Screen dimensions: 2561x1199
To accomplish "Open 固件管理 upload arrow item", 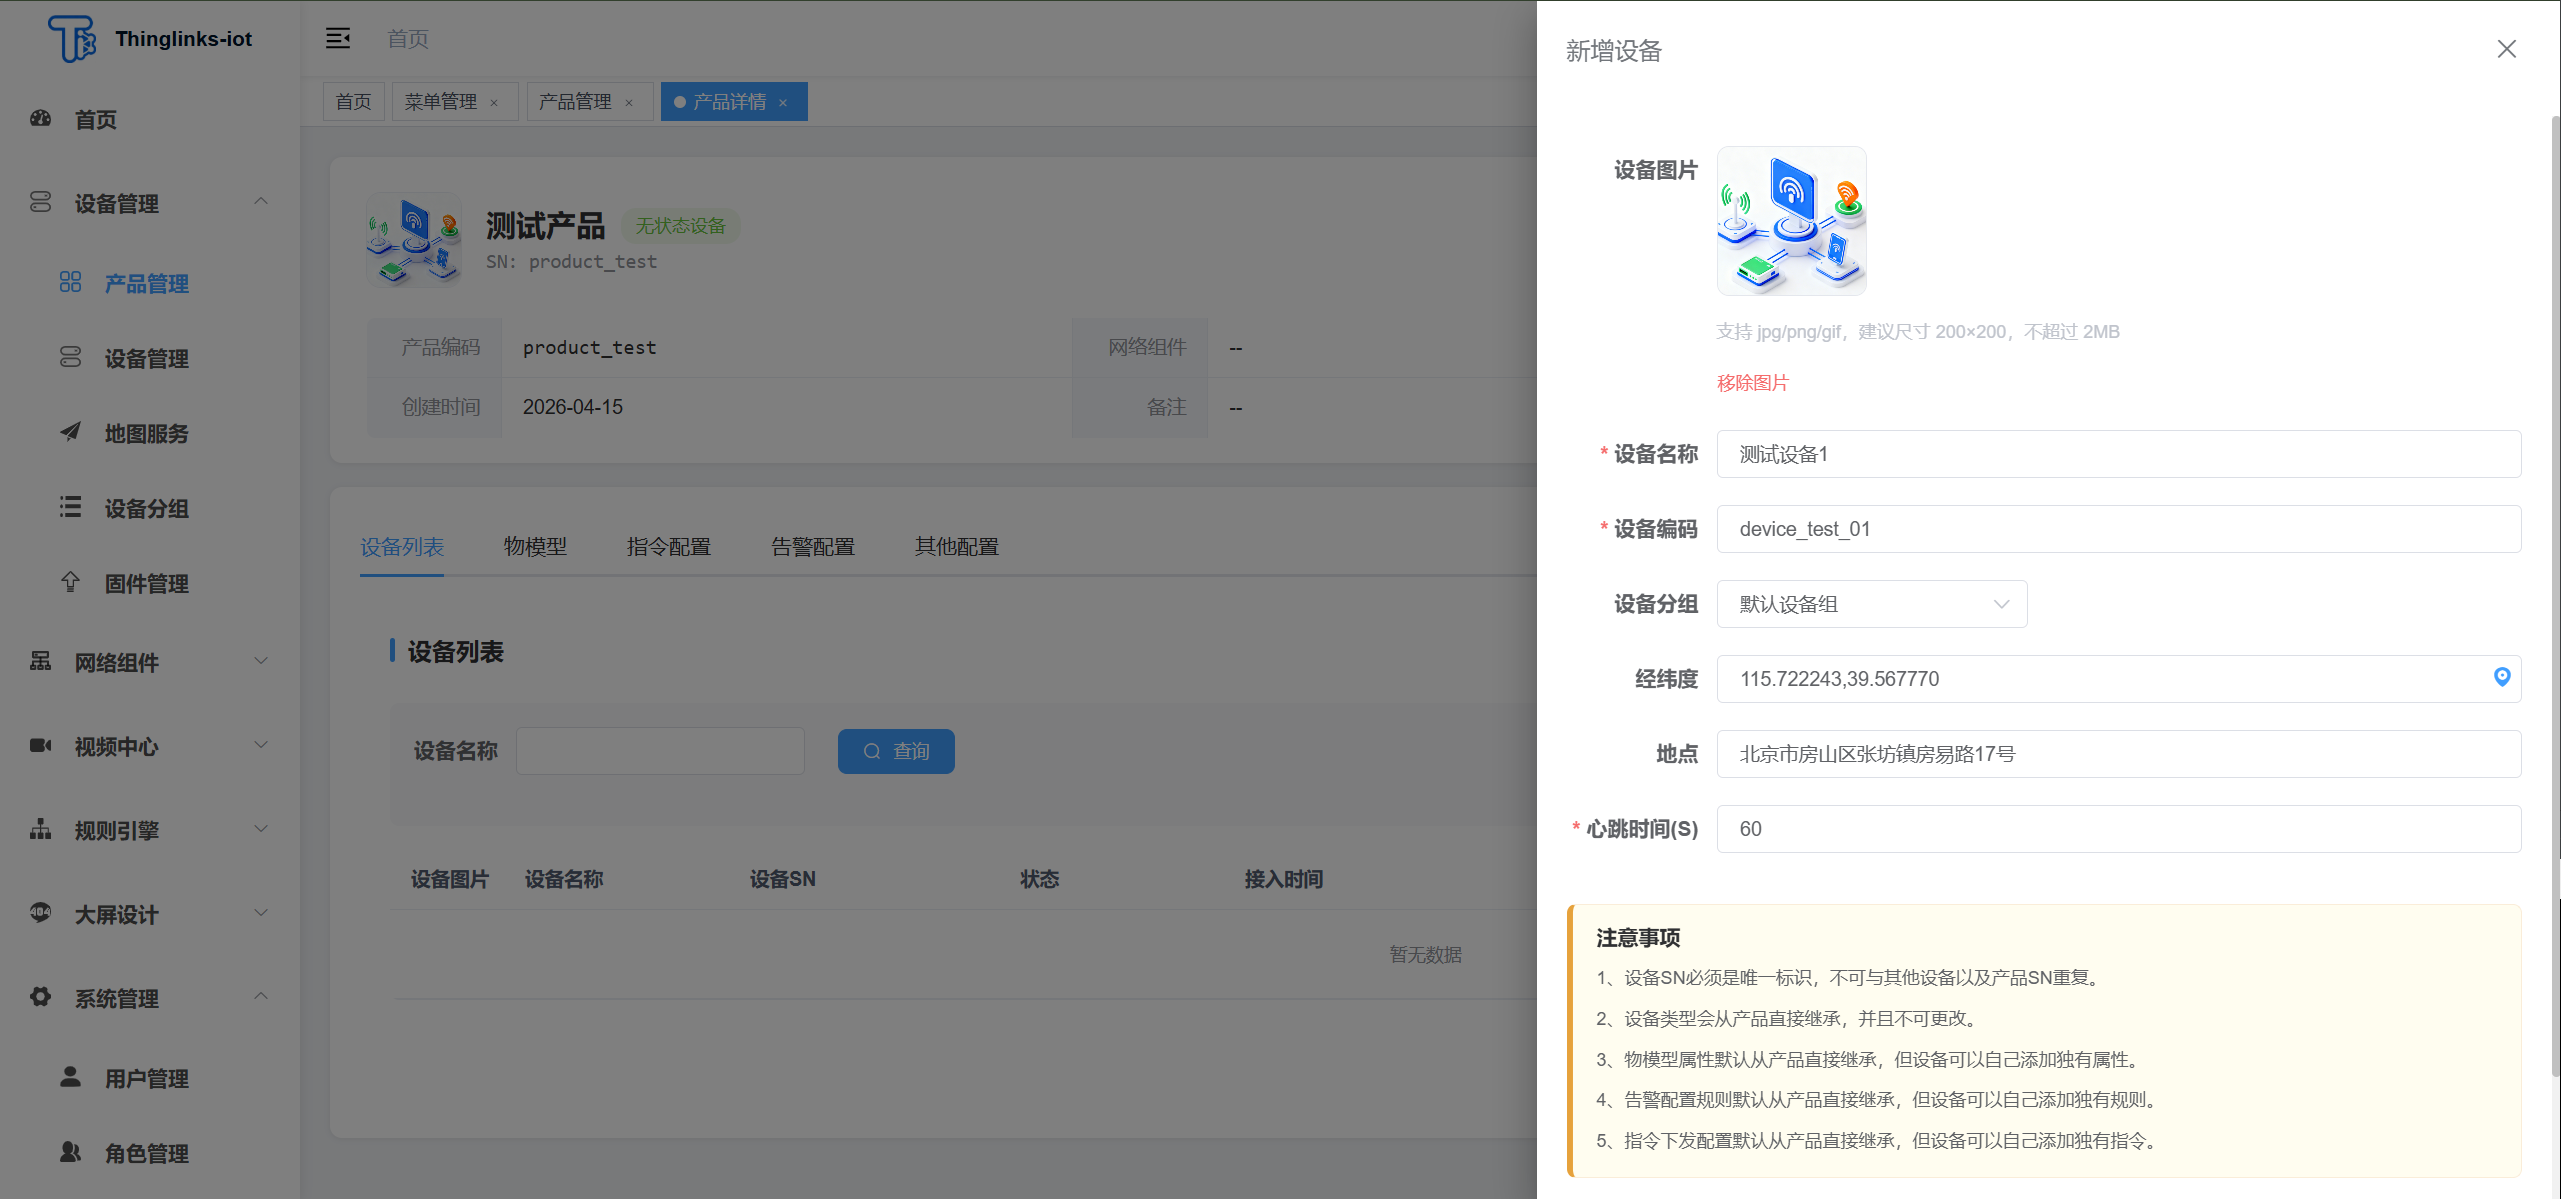I will click(x=145, y=583).
